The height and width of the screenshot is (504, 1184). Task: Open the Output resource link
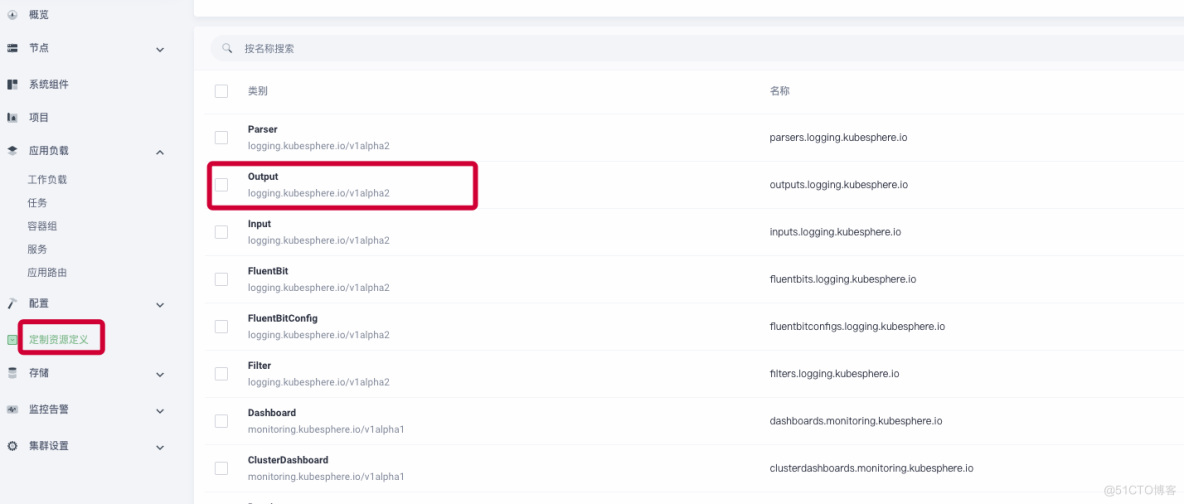263,176
